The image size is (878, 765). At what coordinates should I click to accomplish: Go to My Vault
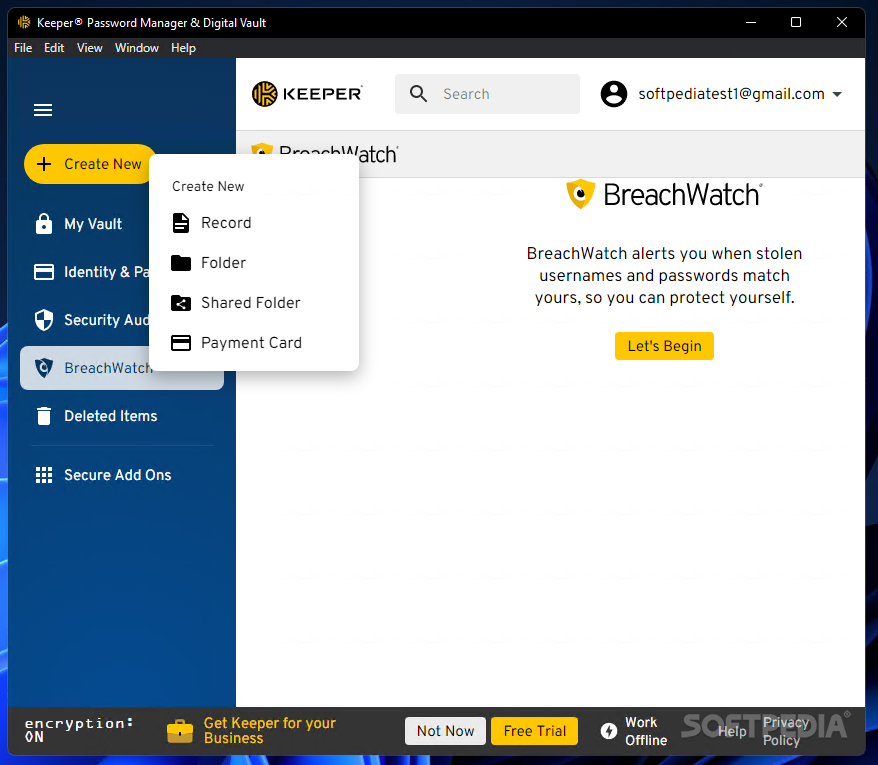(x=92, y=223)
